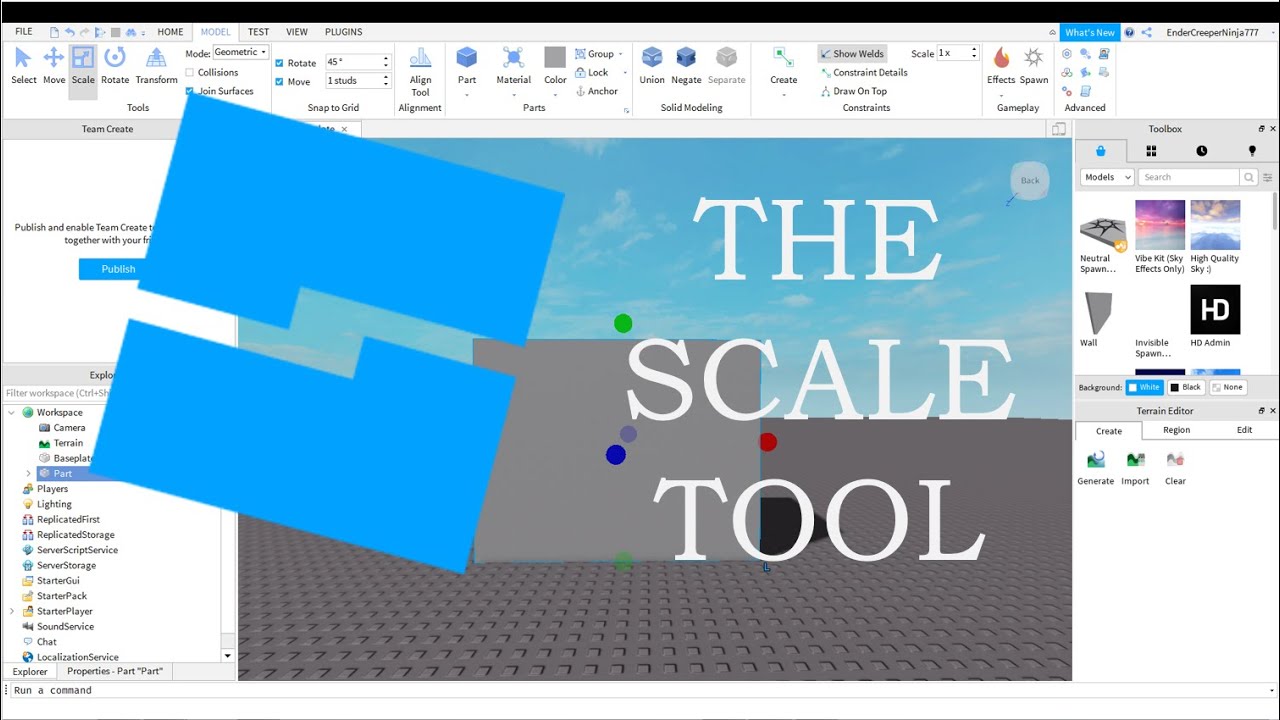Open the Toolbox search filter options
The height and width of the screenshot is (720, 1280).
pyautogui.click(x=1268, y=177)
